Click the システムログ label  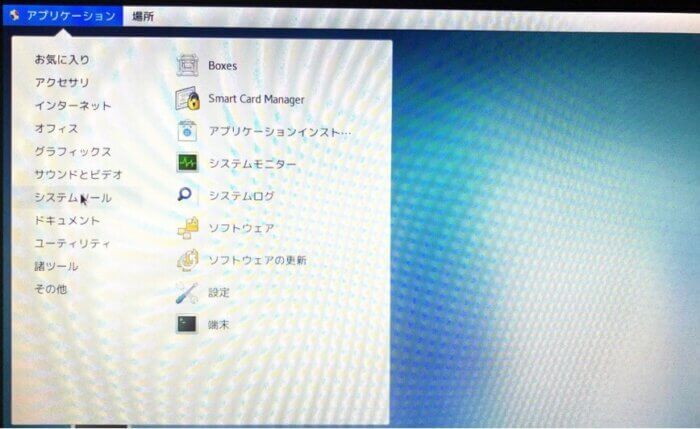pyautogui.click(x=242, y=196)
